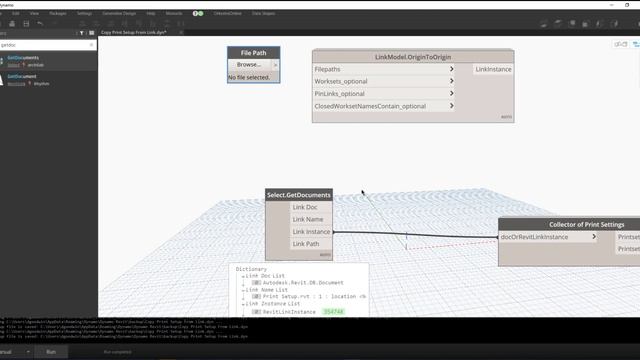This screenshot has width=640, height=360.
Task: Restore the Dynamo window
Action: (627, 5)
